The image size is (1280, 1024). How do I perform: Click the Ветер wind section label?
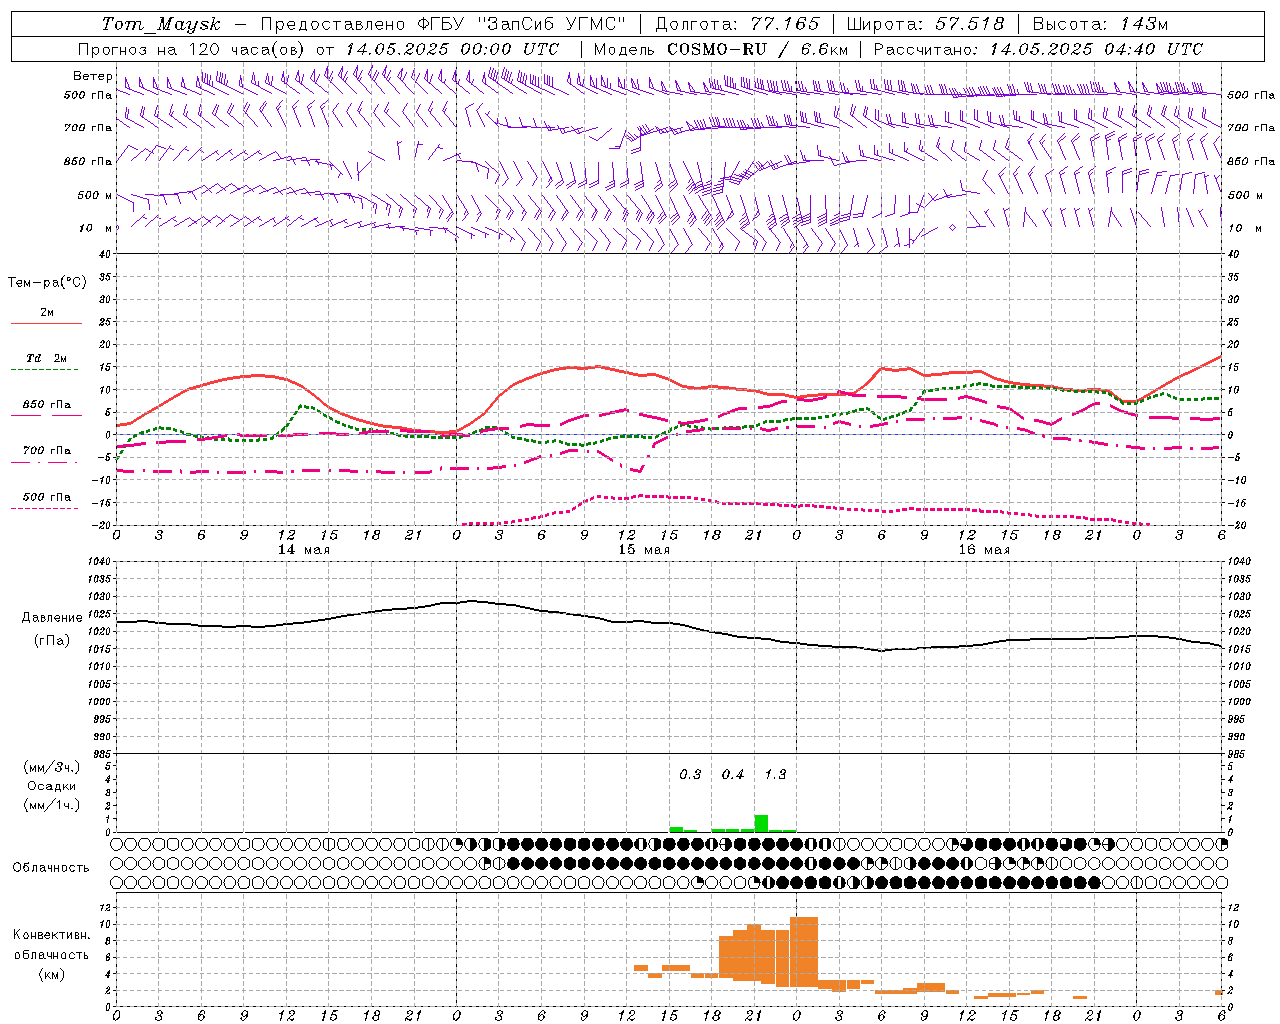pos(92,76)
